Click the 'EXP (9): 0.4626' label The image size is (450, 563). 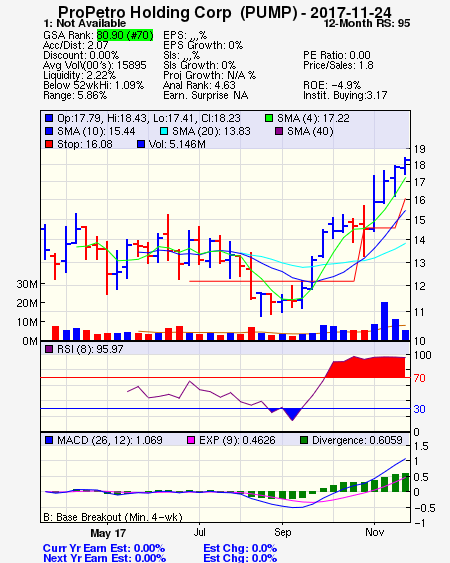click(x=237, y=440)
